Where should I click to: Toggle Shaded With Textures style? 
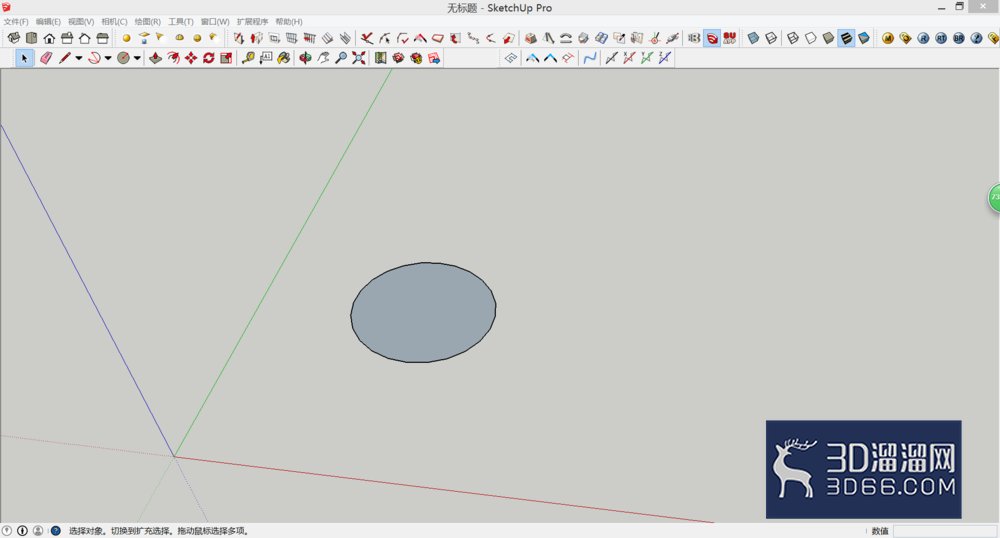846,38
